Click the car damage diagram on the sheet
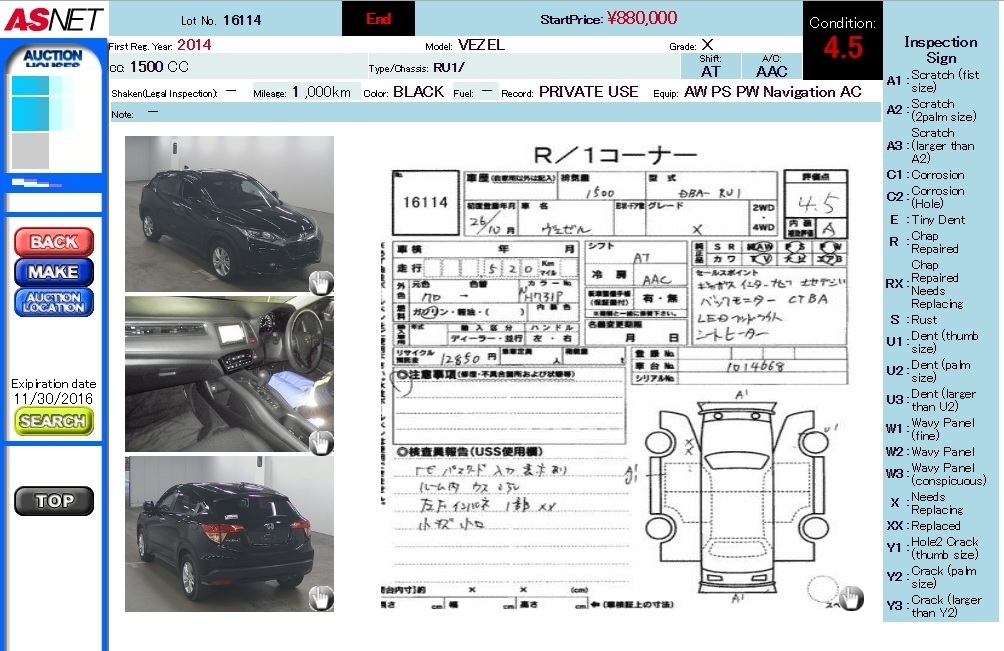Viewport: 1004px width, 651px height. pyautogui.click(x=741, y=495)
